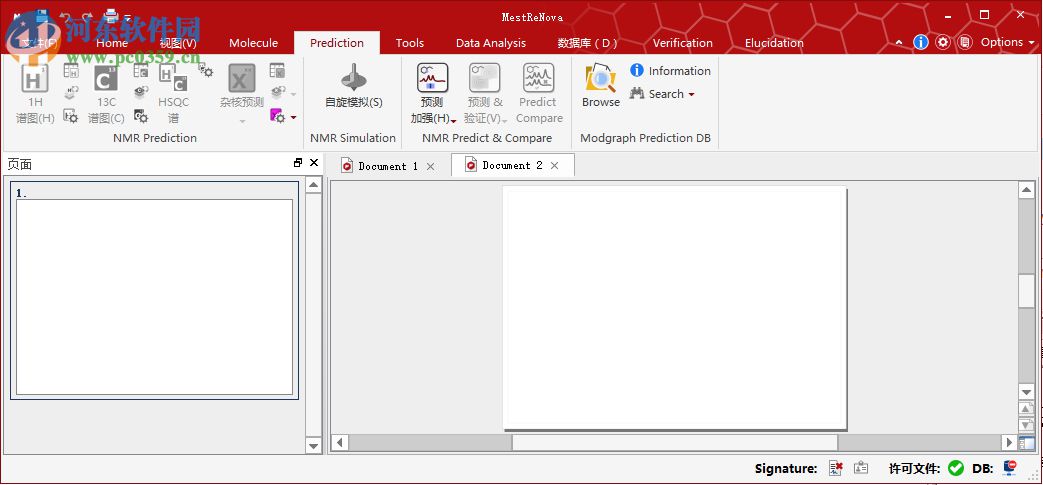Viewport: 1043px width, 485px height.
Task: Run the 13C spectrum prediction
Action: (106, 93)
